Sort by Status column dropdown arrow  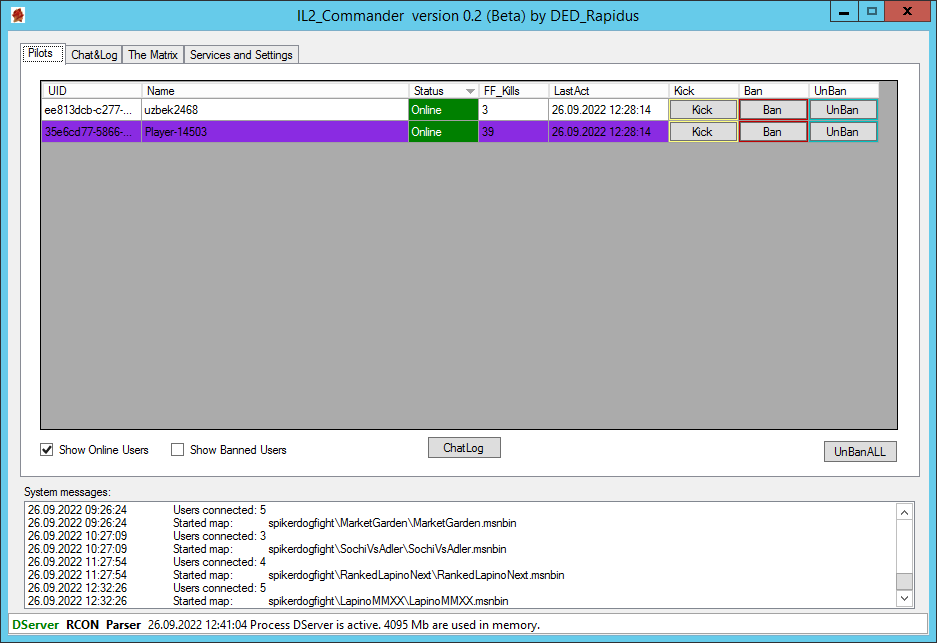click(470, 91)
